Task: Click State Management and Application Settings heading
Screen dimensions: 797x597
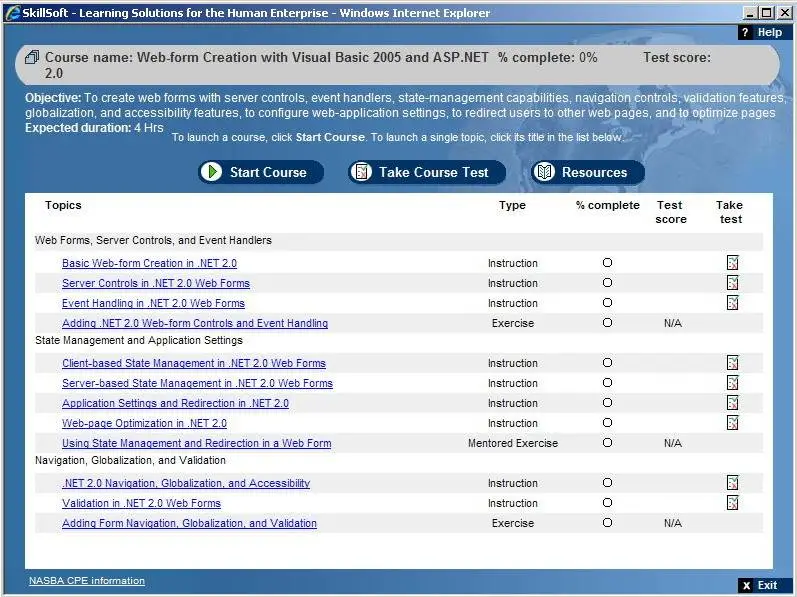Action: [139, 340]
